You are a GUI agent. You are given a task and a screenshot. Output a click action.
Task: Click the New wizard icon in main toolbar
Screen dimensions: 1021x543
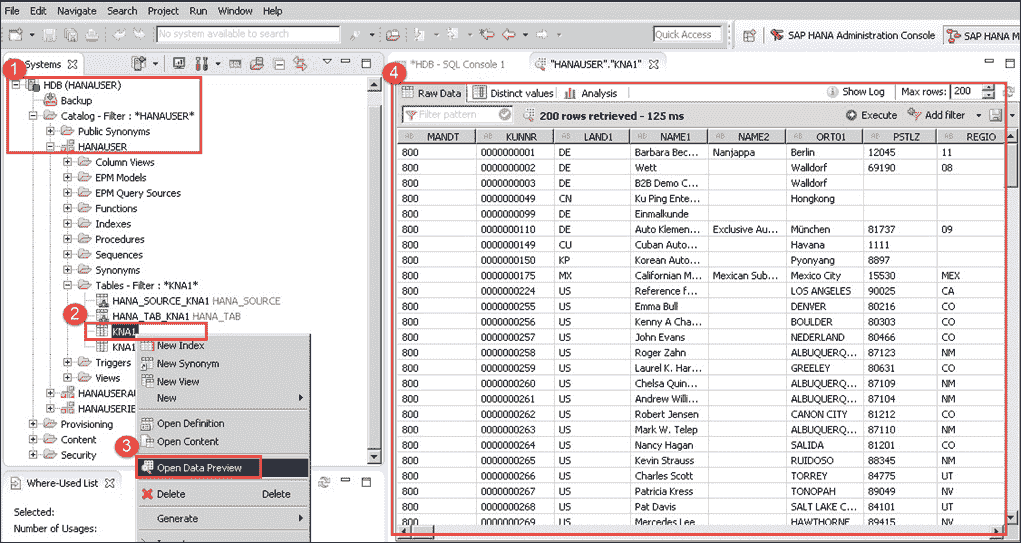(16, 35)
